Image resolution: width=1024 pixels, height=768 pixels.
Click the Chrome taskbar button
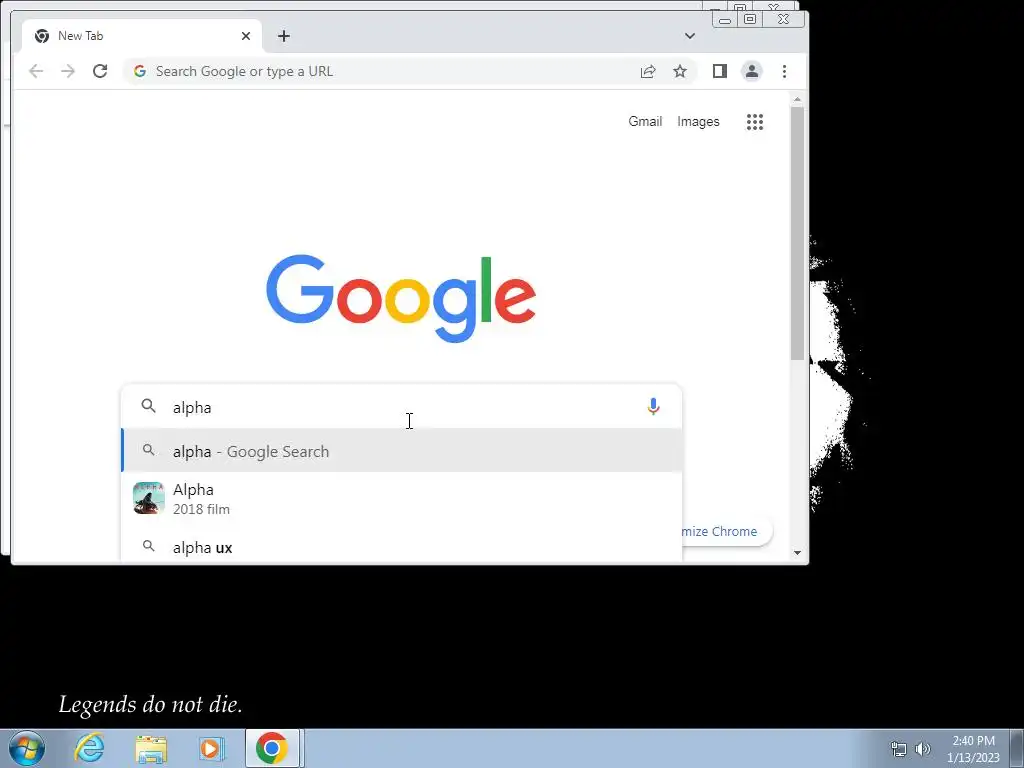click(x=272, y=748)
